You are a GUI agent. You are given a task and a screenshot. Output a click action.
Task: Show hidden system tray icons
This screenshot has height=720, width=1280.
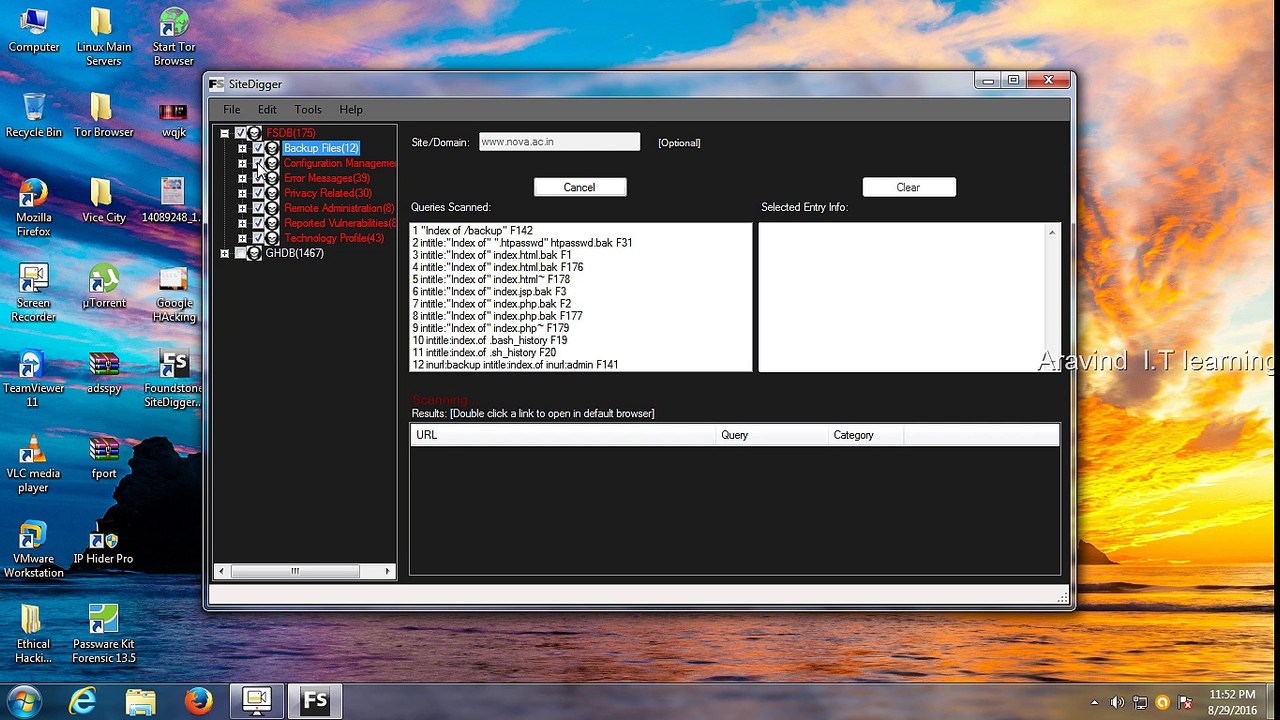(x=1095, y=702)
